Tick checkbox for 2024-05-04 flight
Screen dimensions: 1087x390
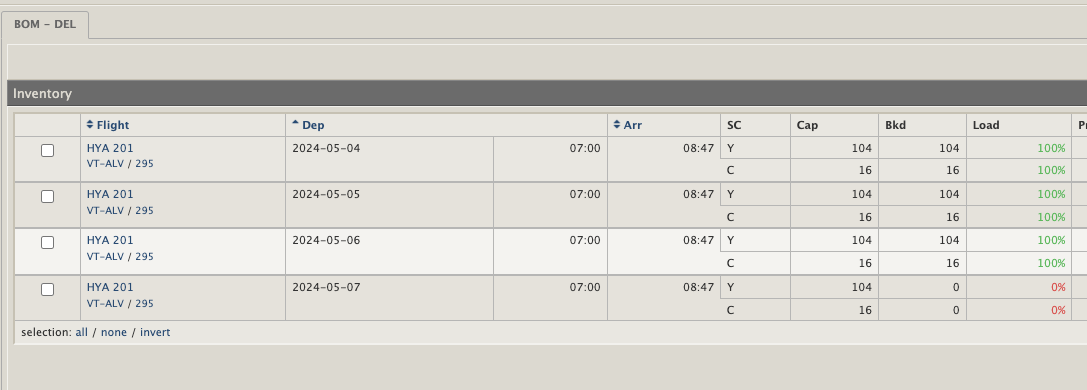tap(47, 150)
